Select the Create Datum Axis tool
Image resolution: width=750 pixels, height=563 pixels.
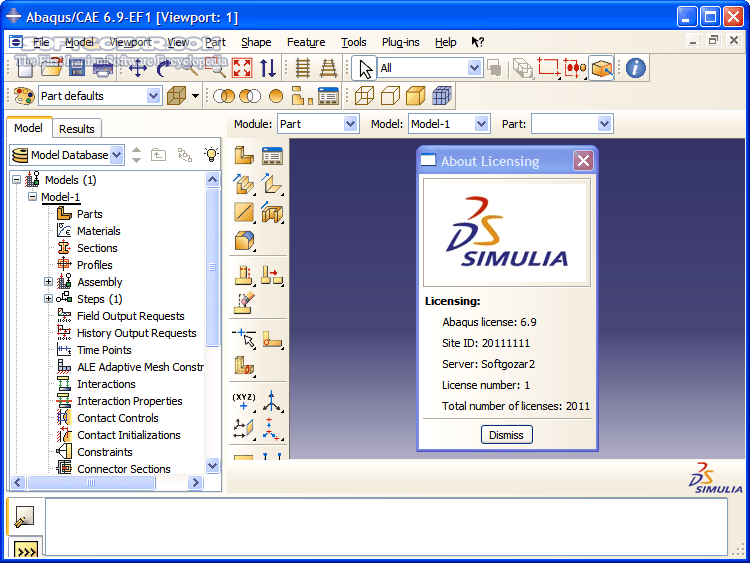point(273,401)
